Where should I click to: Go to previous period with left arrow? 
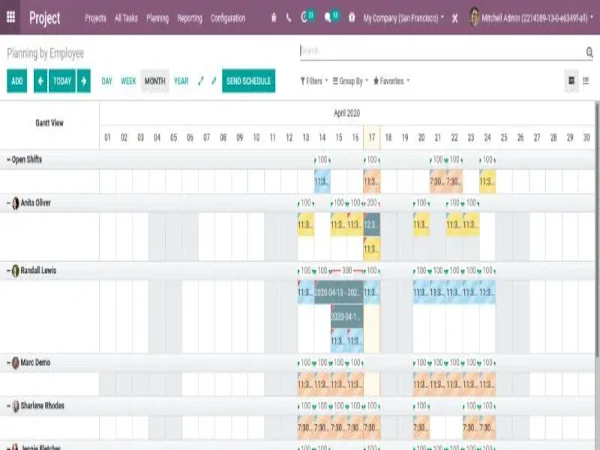click(40, 81)
